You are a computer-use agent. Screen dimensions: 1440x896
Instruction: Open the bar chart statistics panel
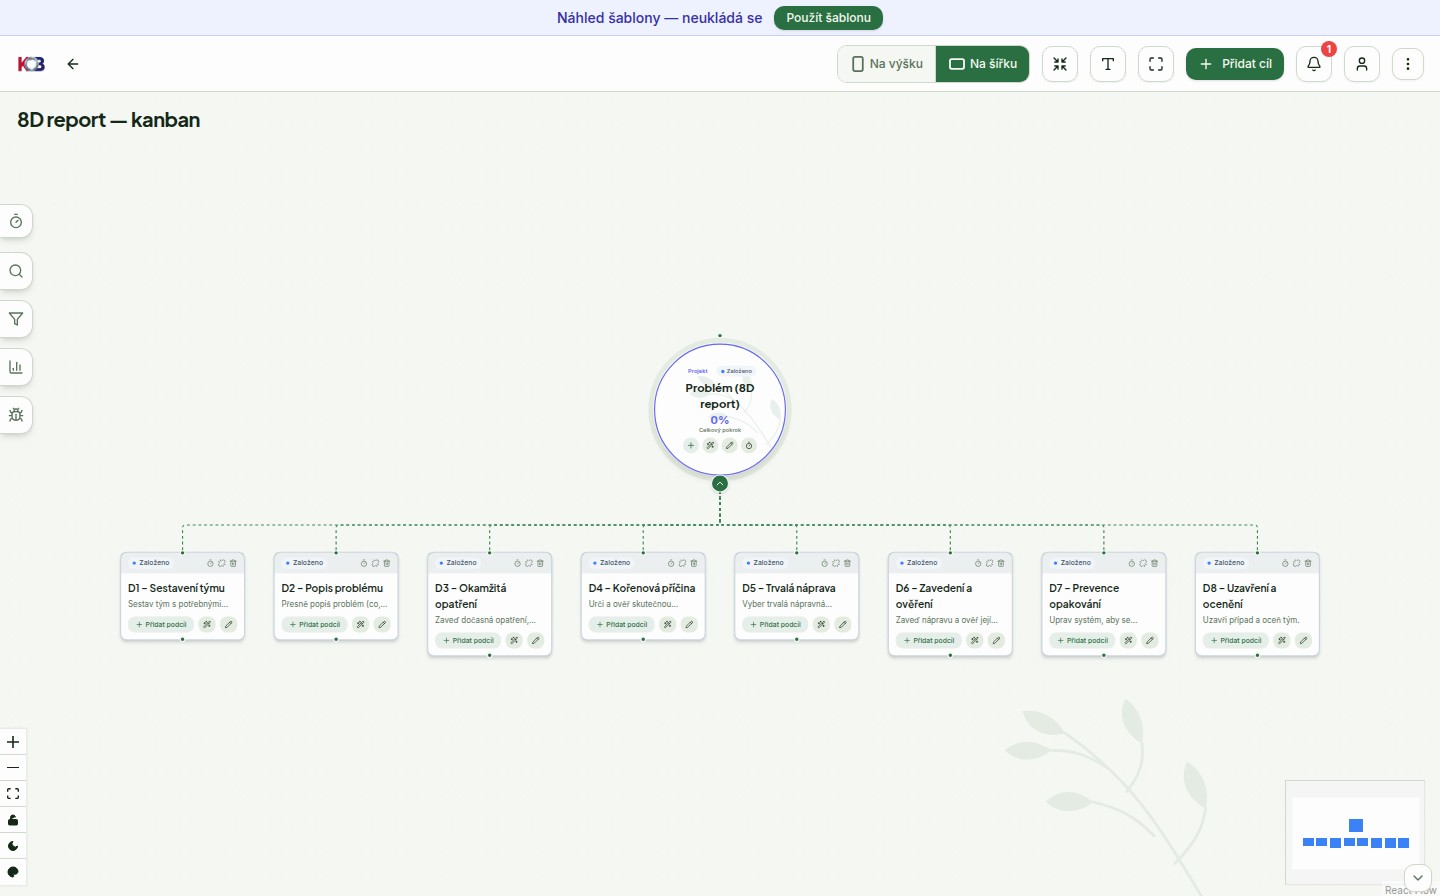(16, 367)
